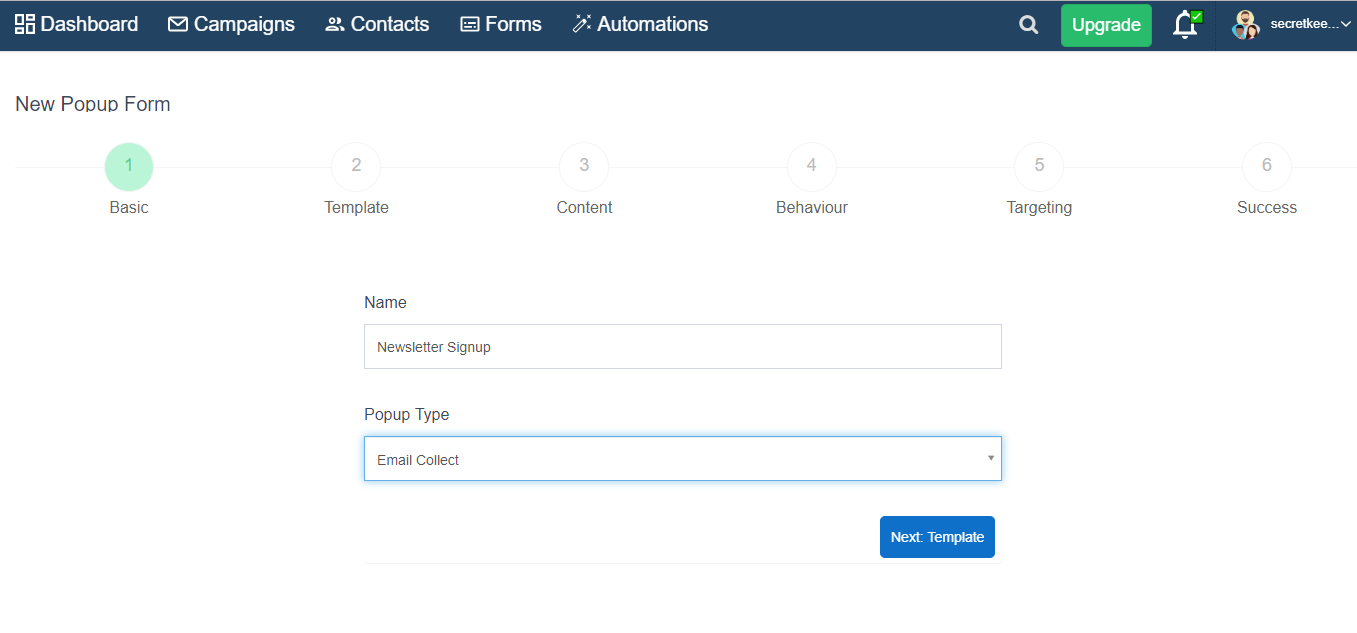Click the search magnifier icon

pyautogui.click(x=1028, y=25)
